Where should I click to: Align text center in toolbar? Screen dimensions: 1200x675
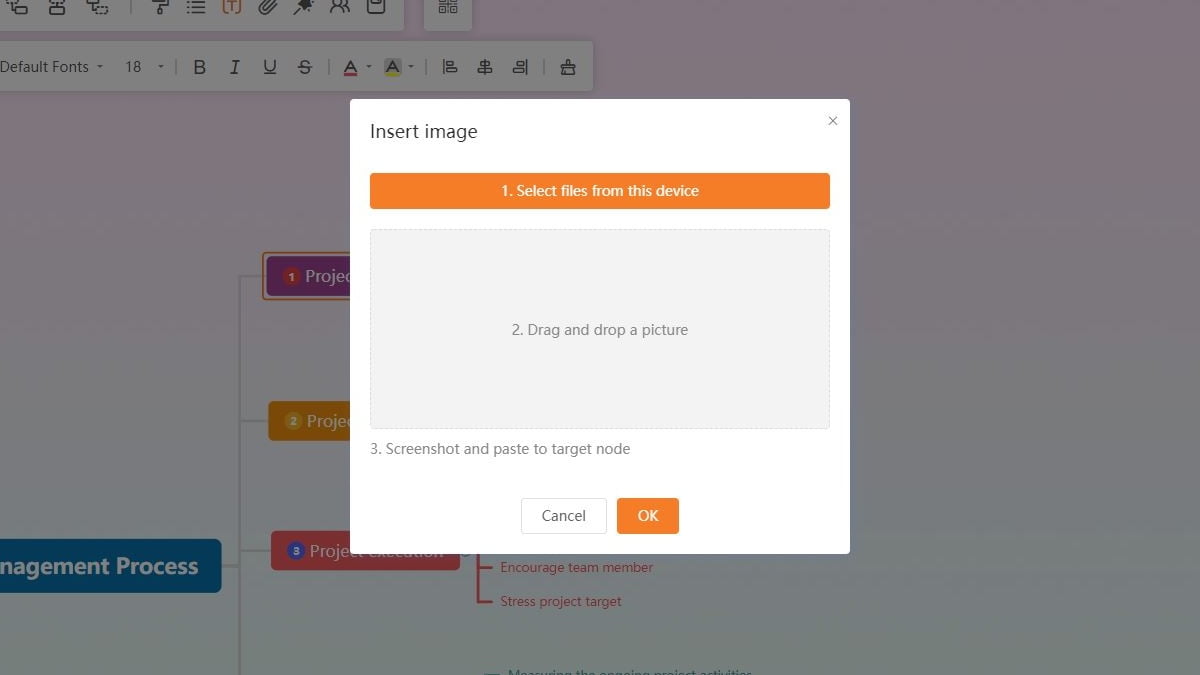[x=485, y=67]
